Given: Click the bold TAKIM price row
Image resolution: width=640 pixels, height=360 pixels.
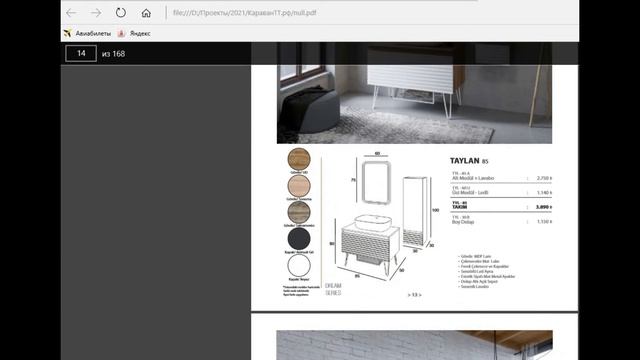Looking at the screenshot, I should (502, 205).
